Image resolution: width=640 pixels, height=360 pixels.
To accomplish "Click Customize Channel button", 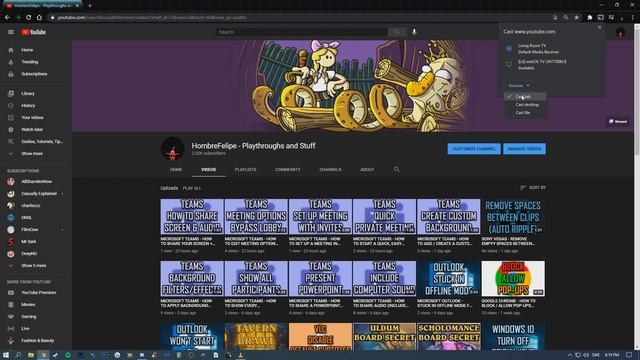I will (x=474, y=149).
